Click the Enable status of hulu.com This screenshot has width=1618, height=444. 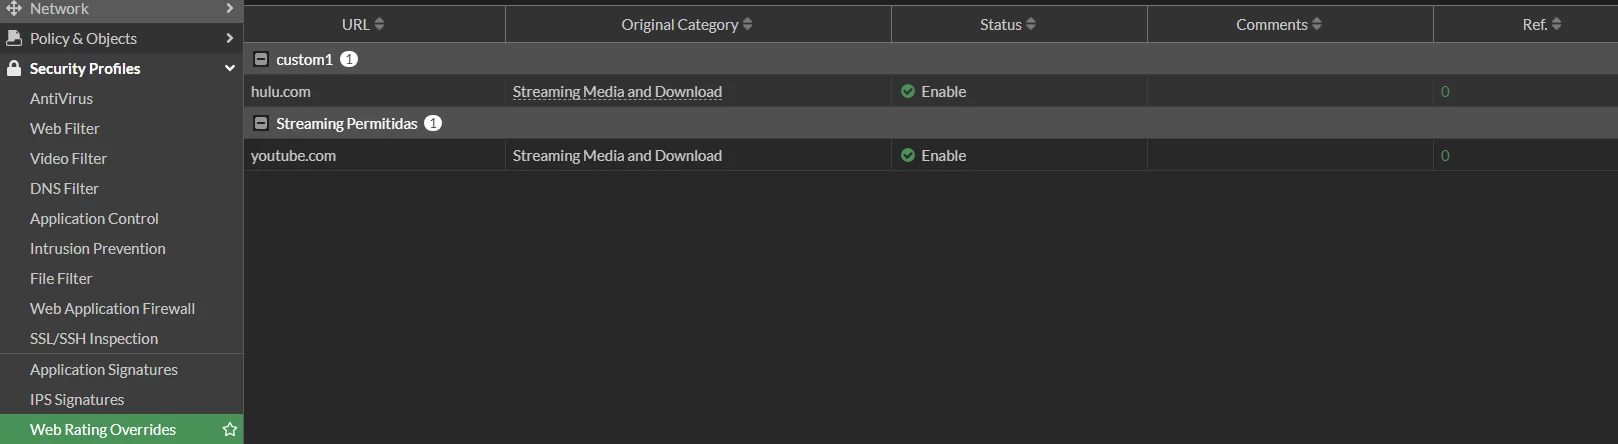(943, 91)
